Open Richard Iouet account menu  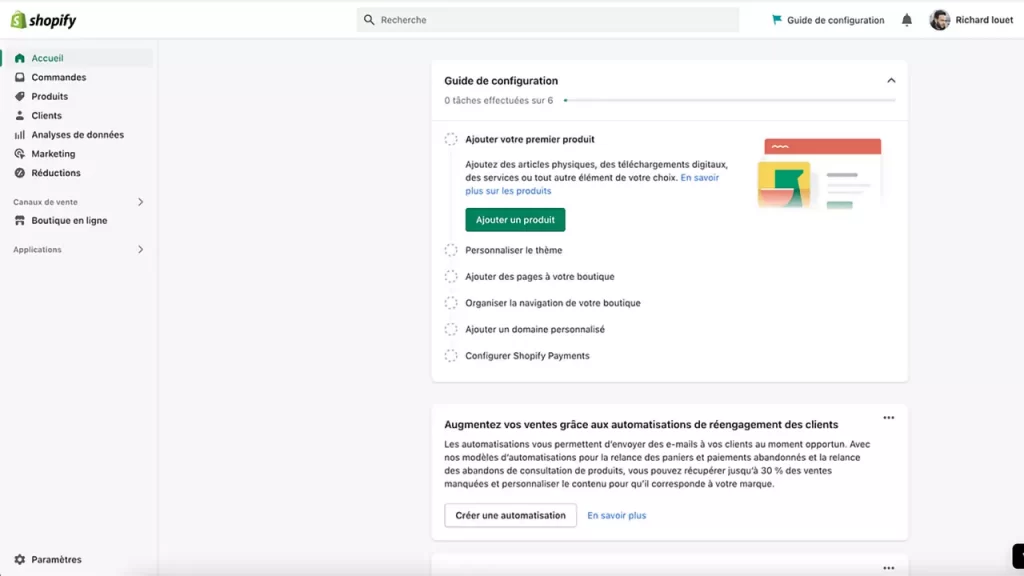click(x=971, y=20)
